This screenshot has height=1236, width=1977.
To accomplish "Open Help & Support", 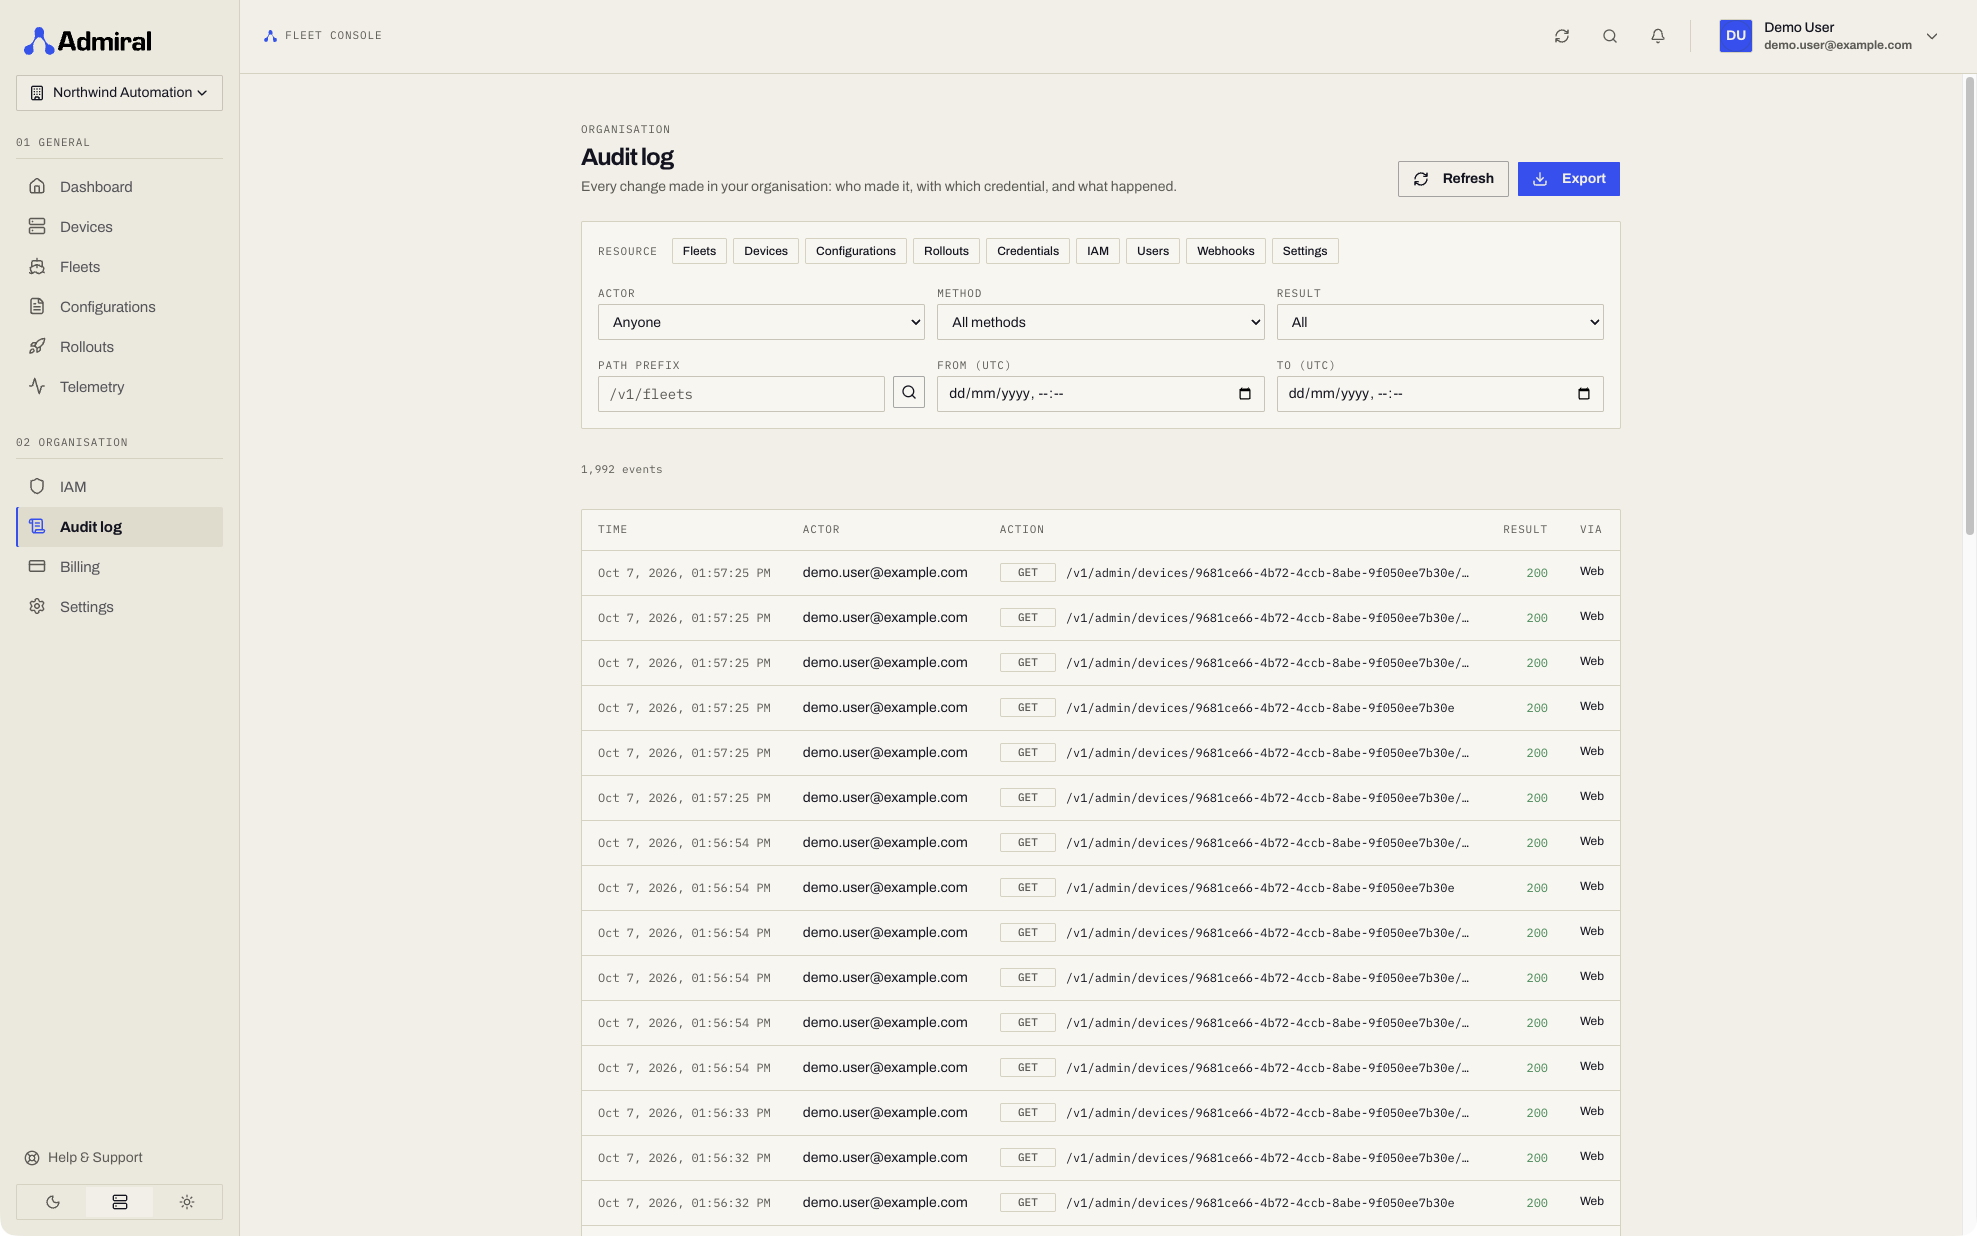I will click(x=84, y=1158).
